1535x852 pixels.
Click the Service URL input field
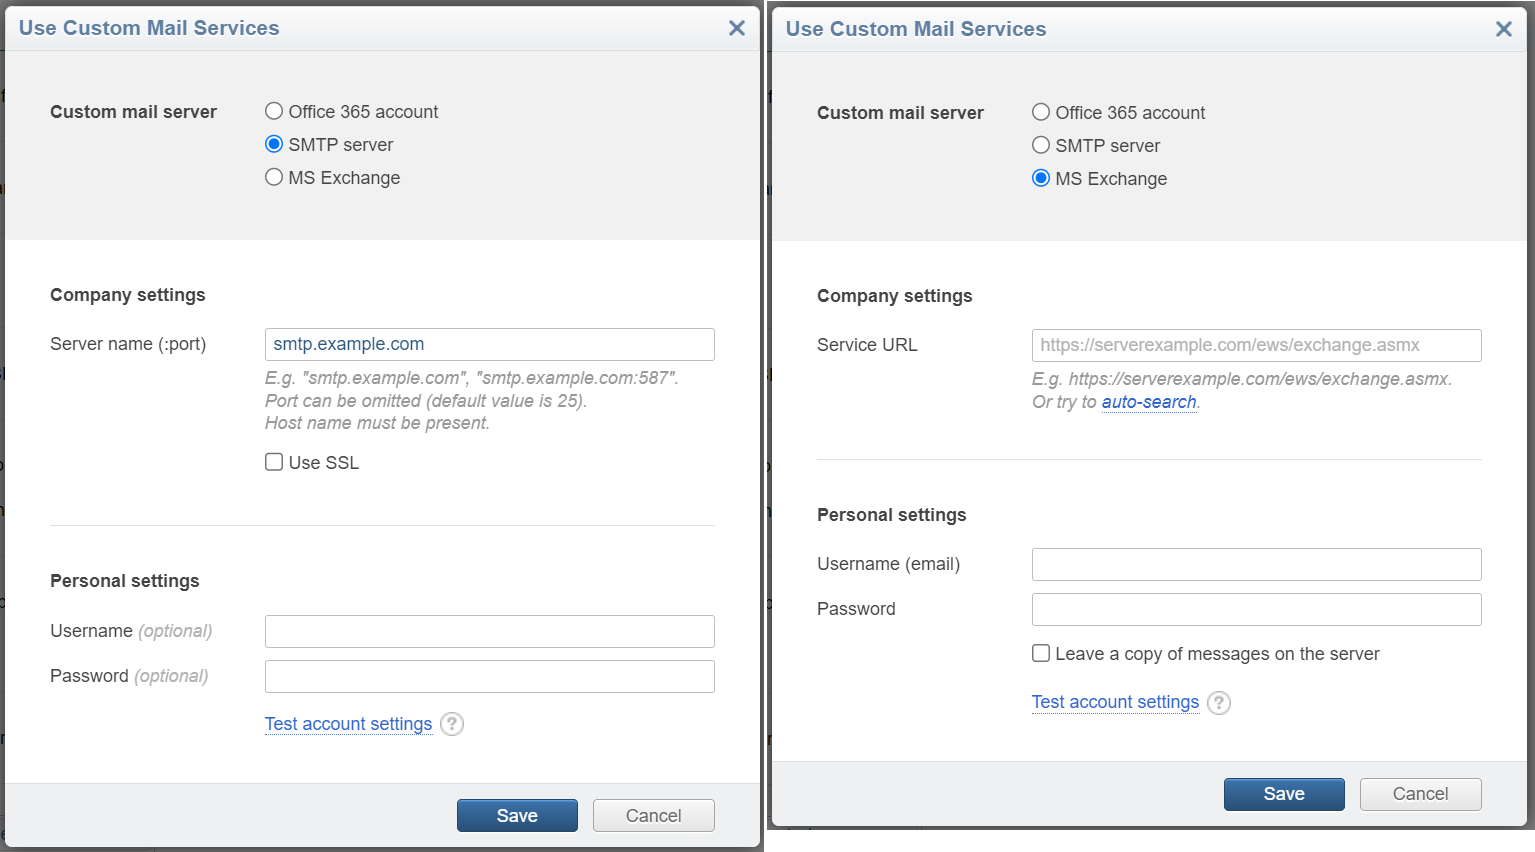(1256, 345)
